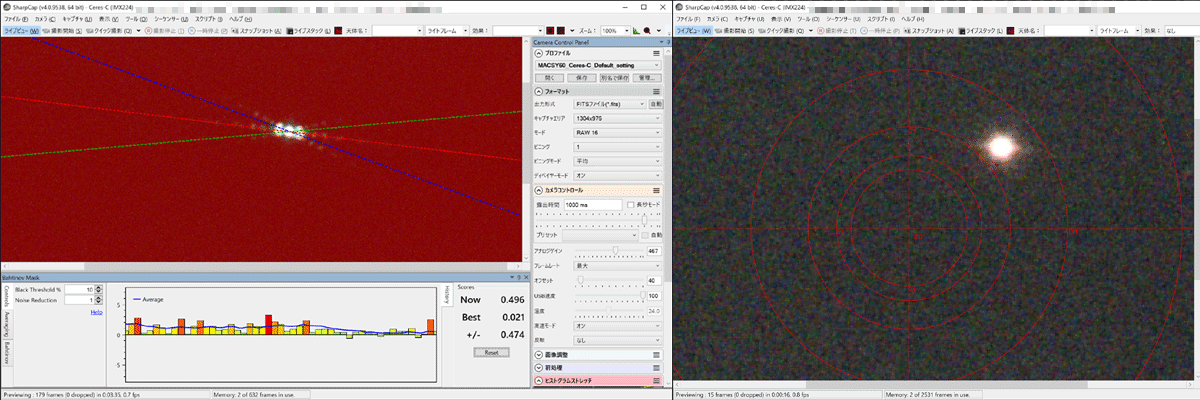Click スナップショット in the right window
Screen dimensions: 1200x400
pyautogui.click(x=930, y=31)
